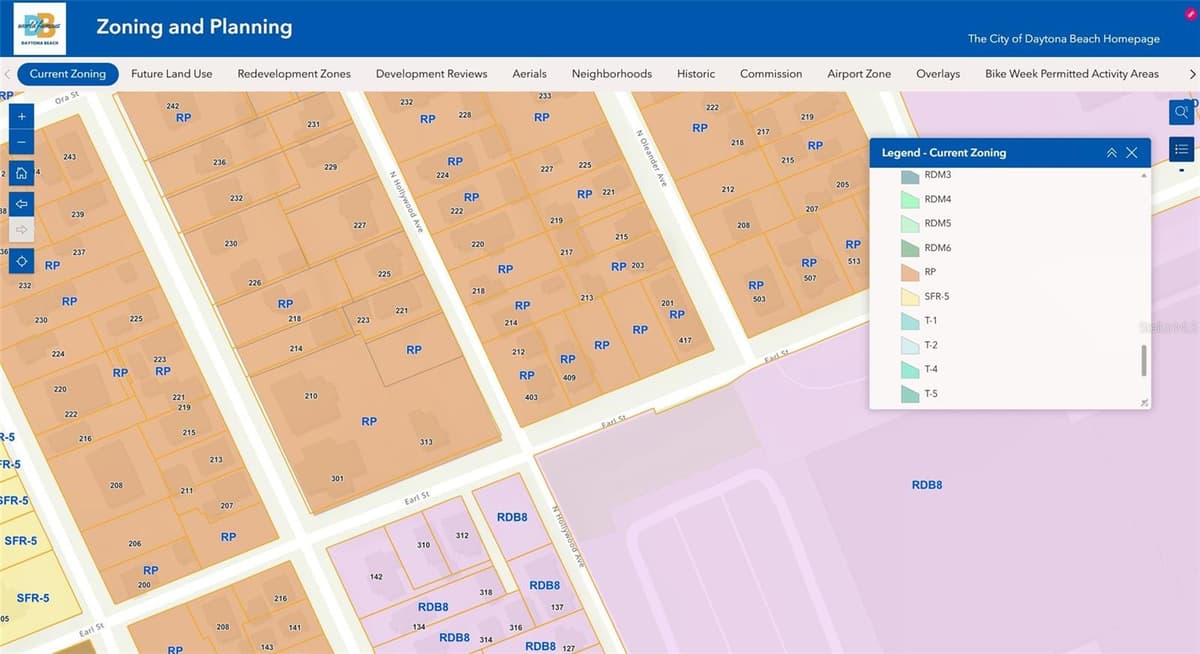Viewport: 1200px width, 654px height.
Task: Show more tabs with right chevron
Action: tap(1191, 74)
